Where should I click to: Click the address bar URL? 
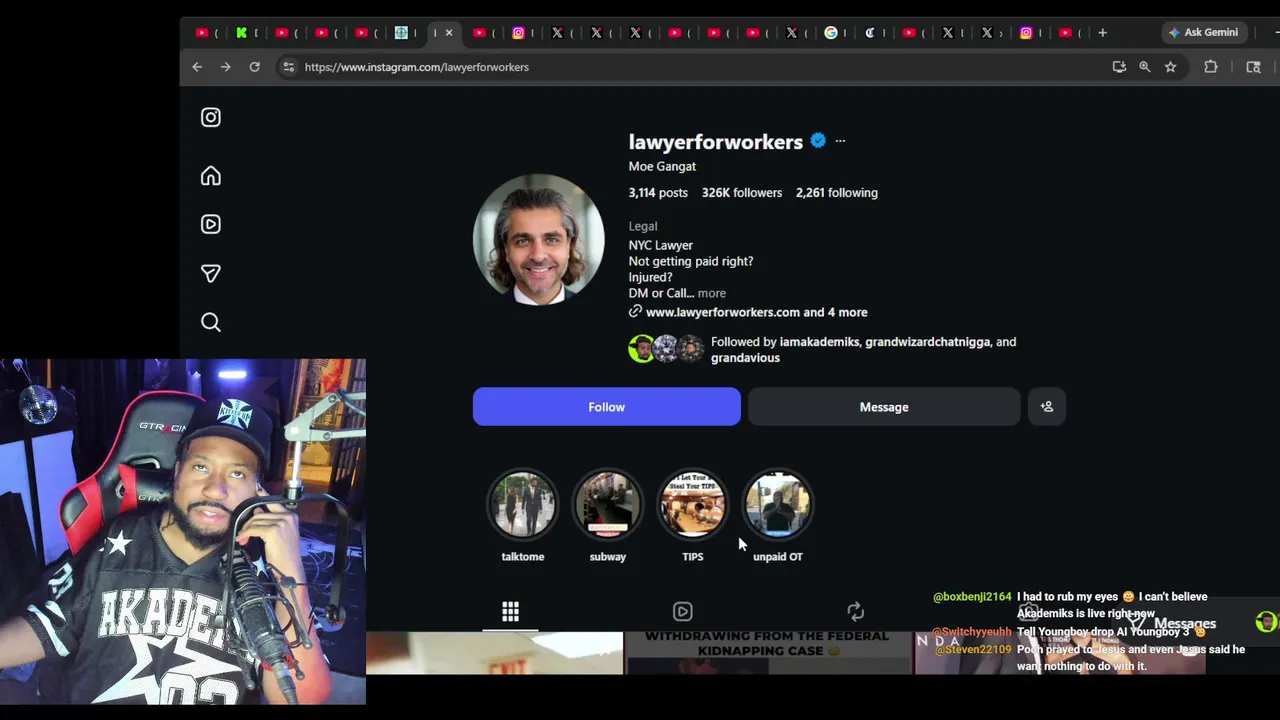tap(417, 67)
